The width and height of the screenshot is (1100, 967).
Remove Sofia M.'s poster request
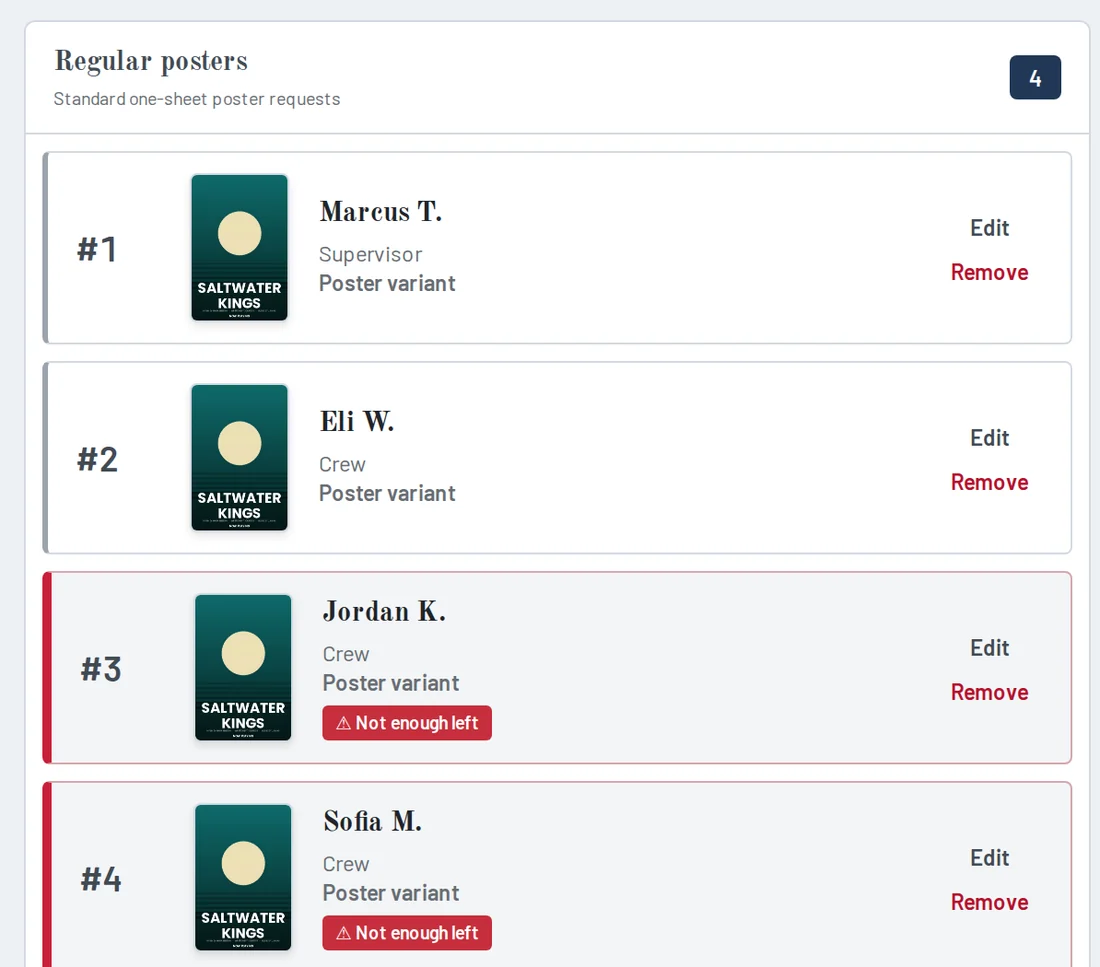tap(989, 902)
